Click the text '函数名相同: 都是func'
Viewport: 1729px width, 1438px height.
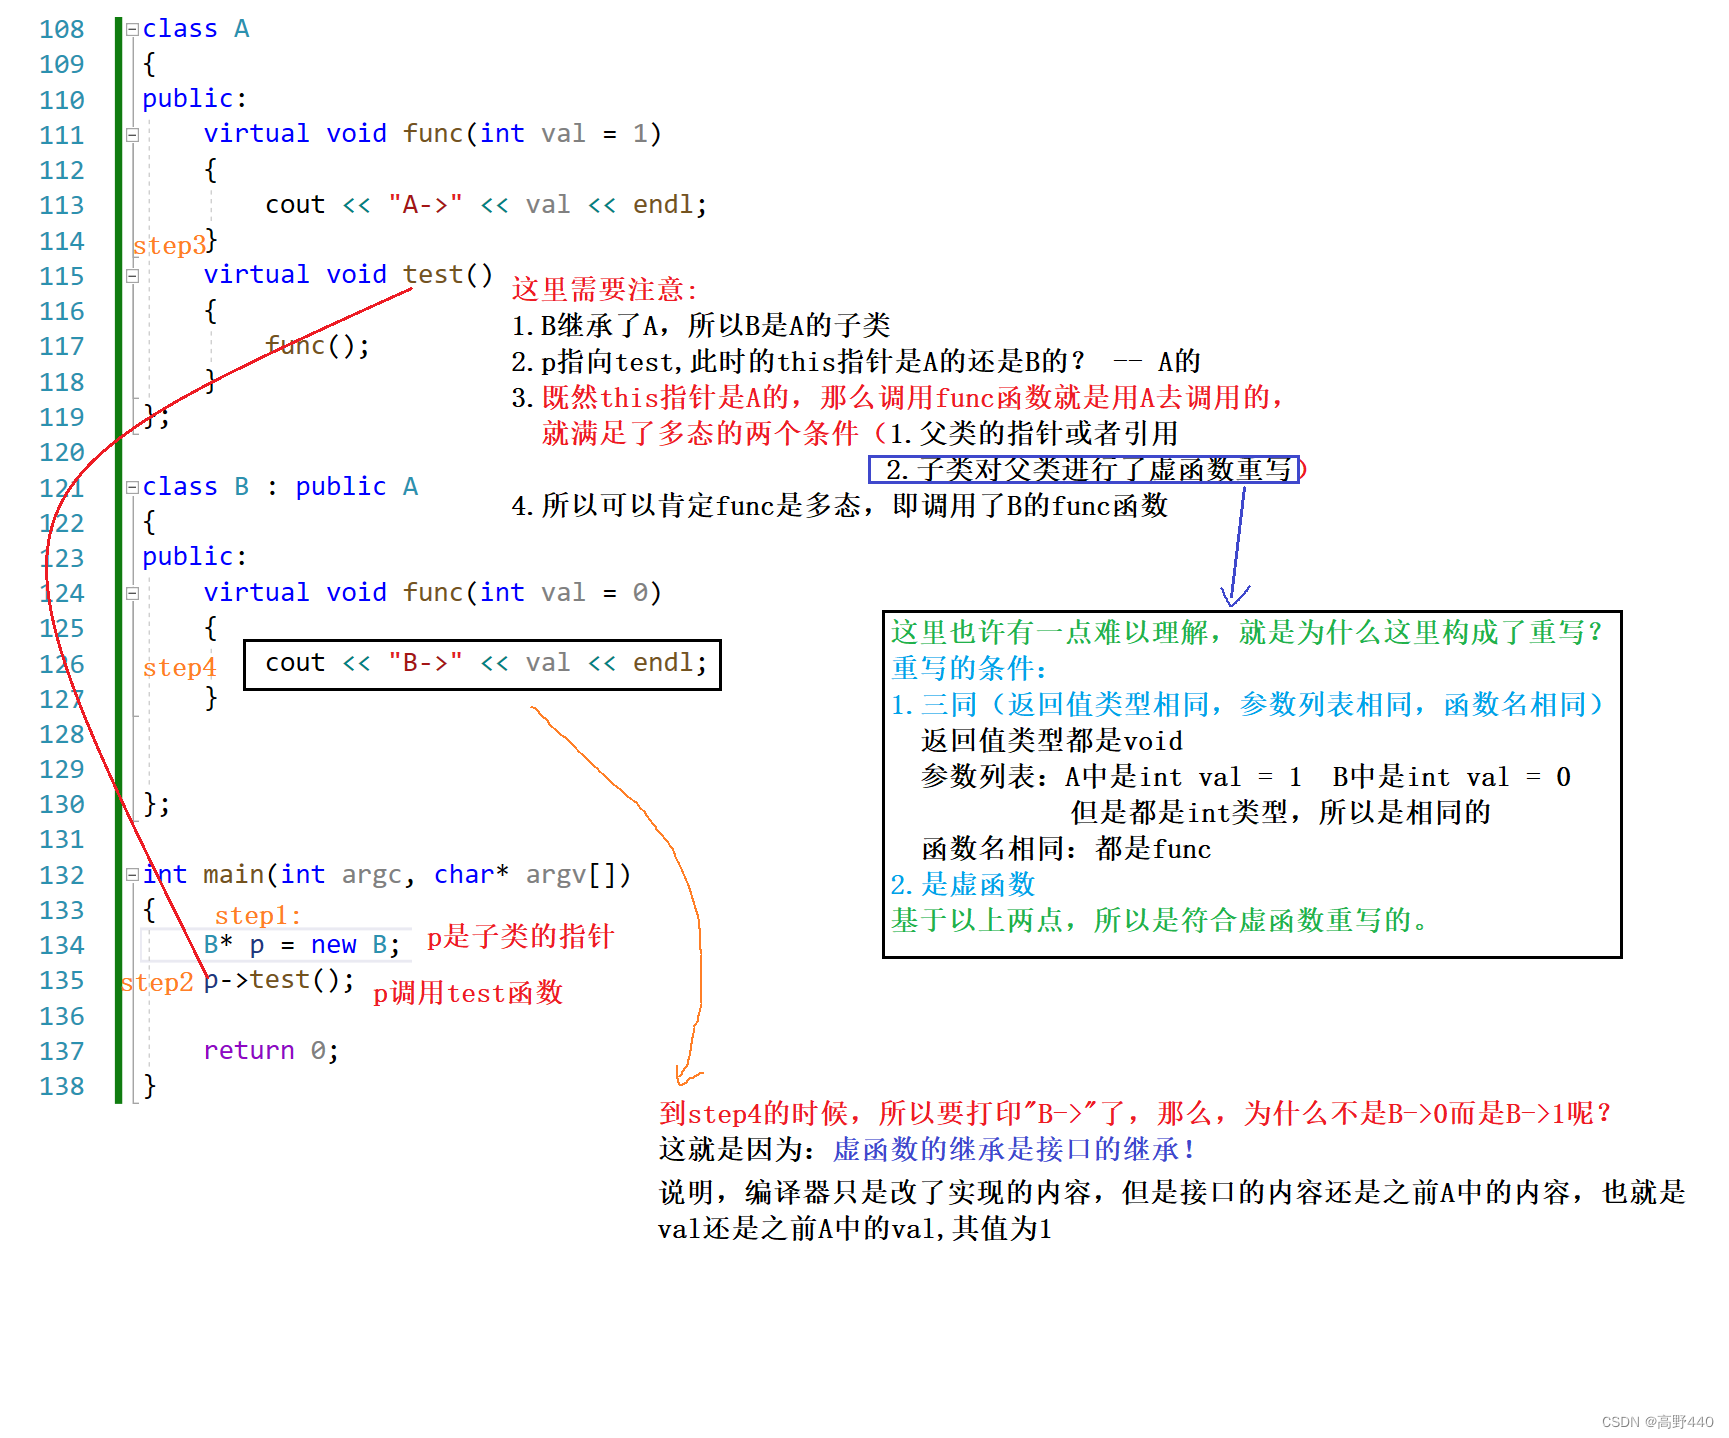click(x=1066, y=849)
